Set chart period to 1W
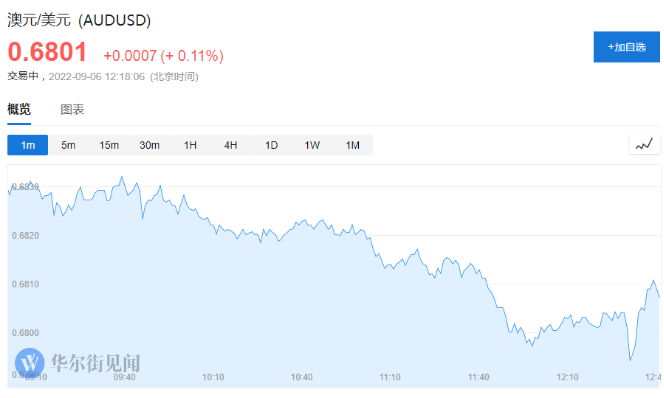This screenshot has height=398, width=664. (312, 145)
